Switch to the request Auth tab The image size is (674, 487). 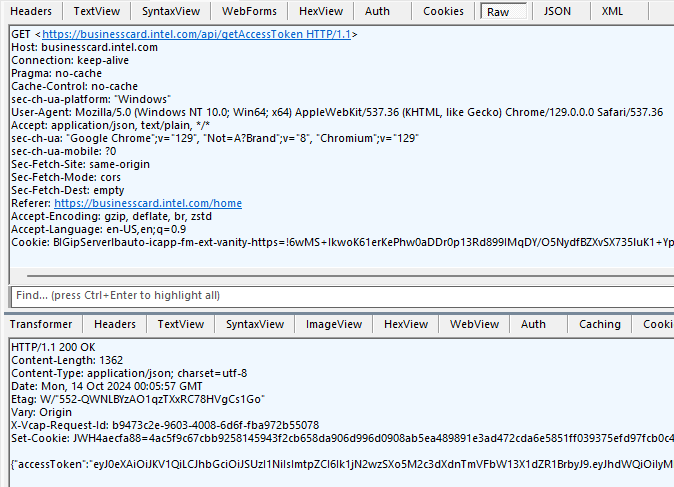377,11
